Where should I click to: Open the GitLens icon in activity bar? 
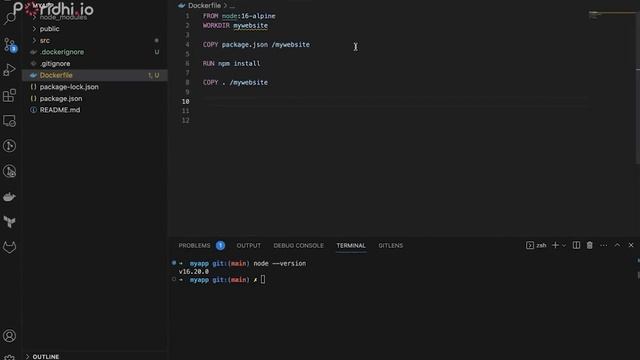9,146
